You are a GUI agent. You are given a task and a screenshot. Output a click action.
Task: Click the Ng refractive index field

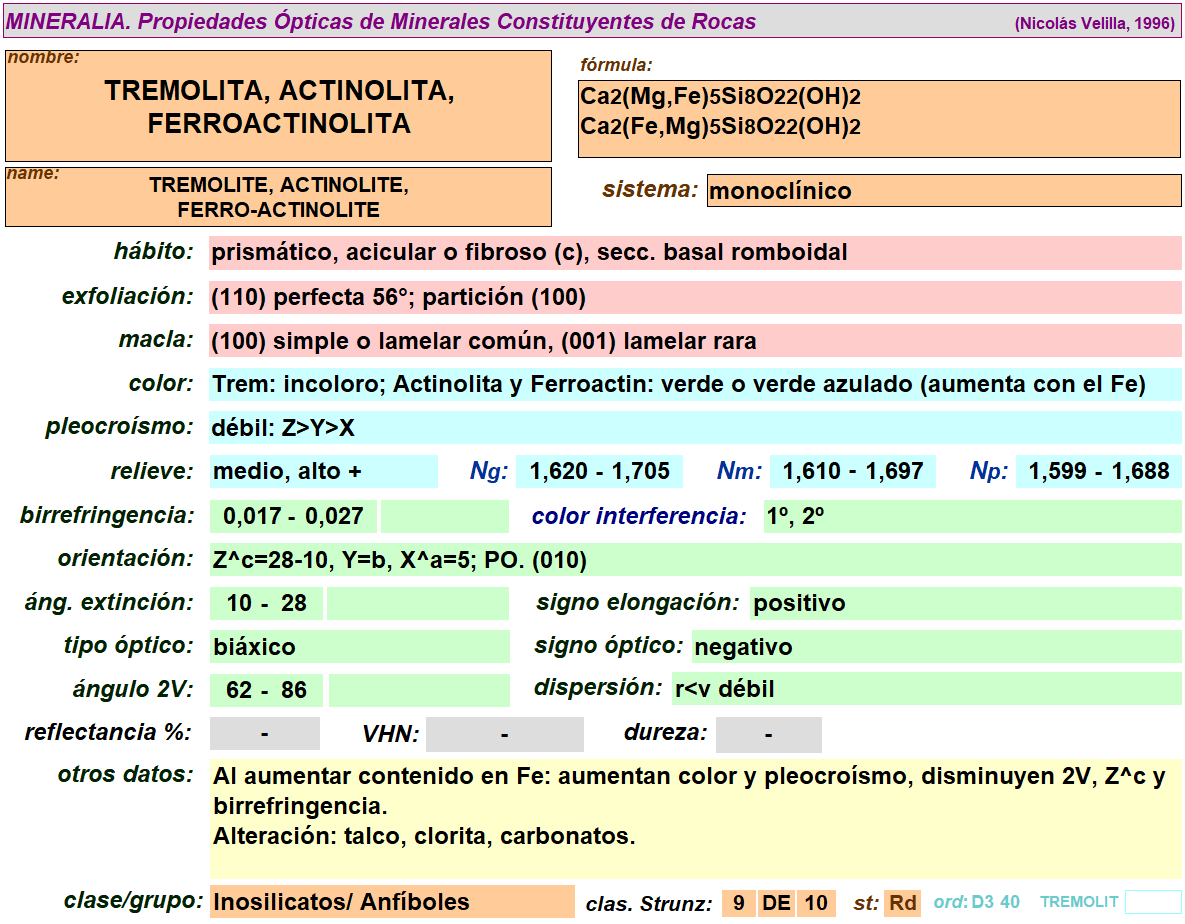599,472
